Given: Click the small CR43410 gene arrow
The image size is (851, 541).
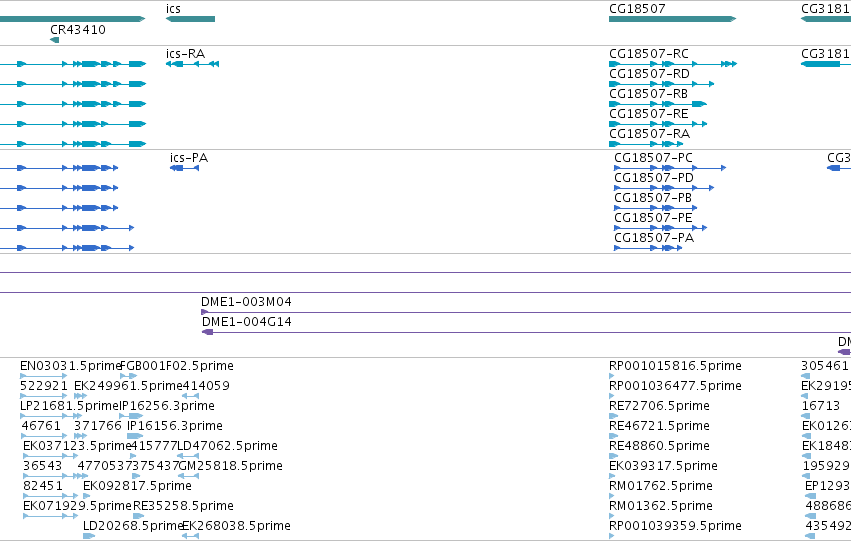Looking at the screenshot, I should point(54,40).
